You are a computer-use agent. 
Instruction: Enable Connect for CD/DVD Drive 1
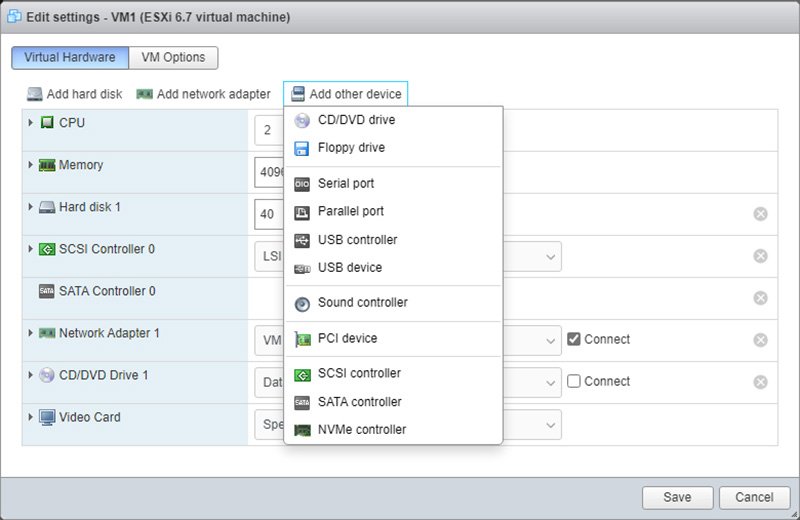point(573,381)
